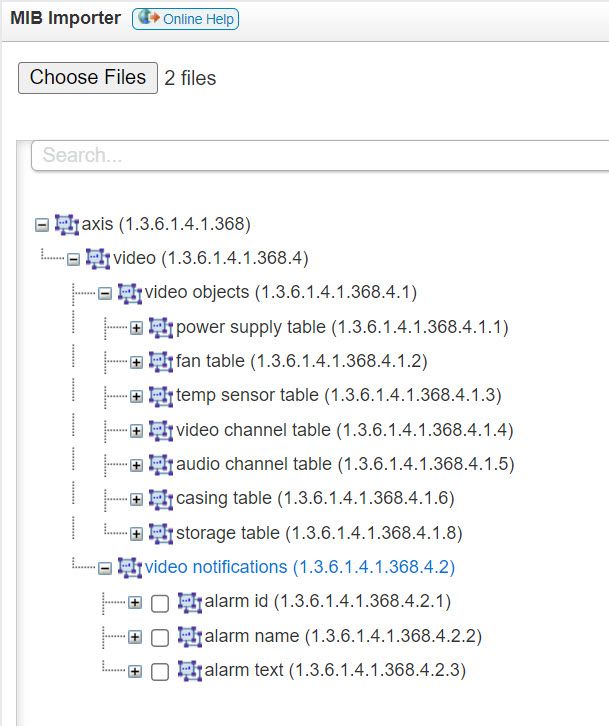Click the video node icon
This screenshot has width=609, height=726.
tap(98, 259)
